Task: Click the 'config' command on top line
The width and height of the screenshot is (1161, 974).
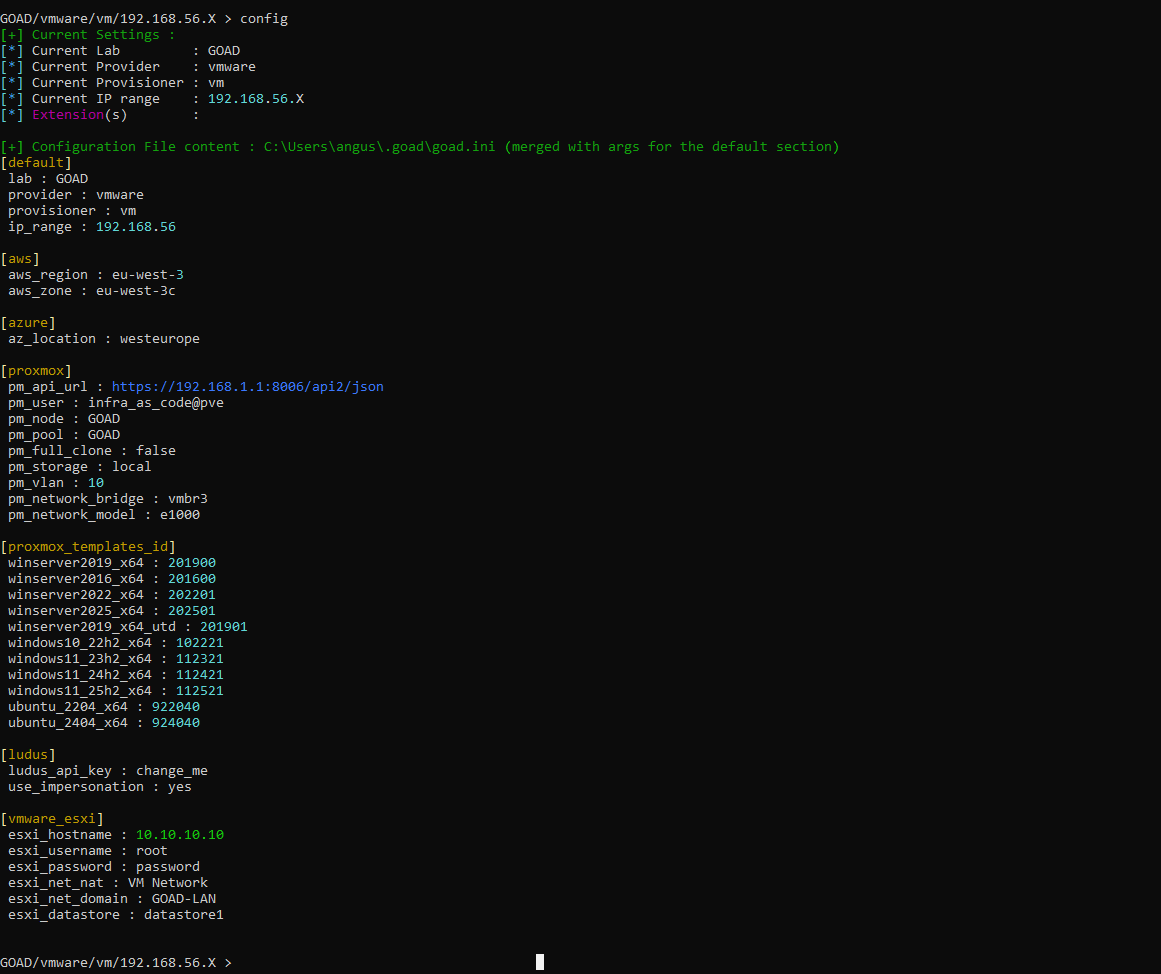Action: coord(264,19)
